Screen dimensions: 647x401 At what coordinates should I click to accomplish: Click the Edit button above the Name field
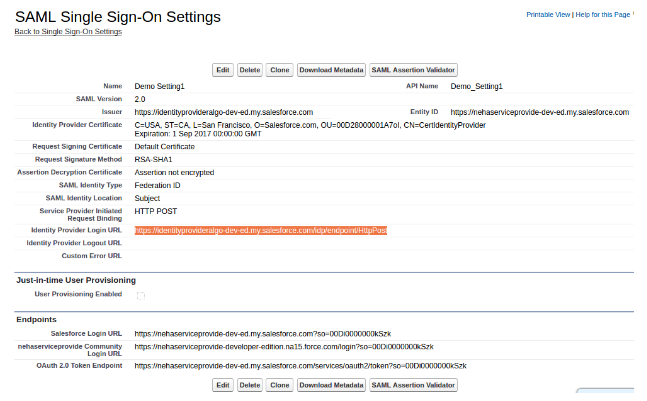coord(223,70)
